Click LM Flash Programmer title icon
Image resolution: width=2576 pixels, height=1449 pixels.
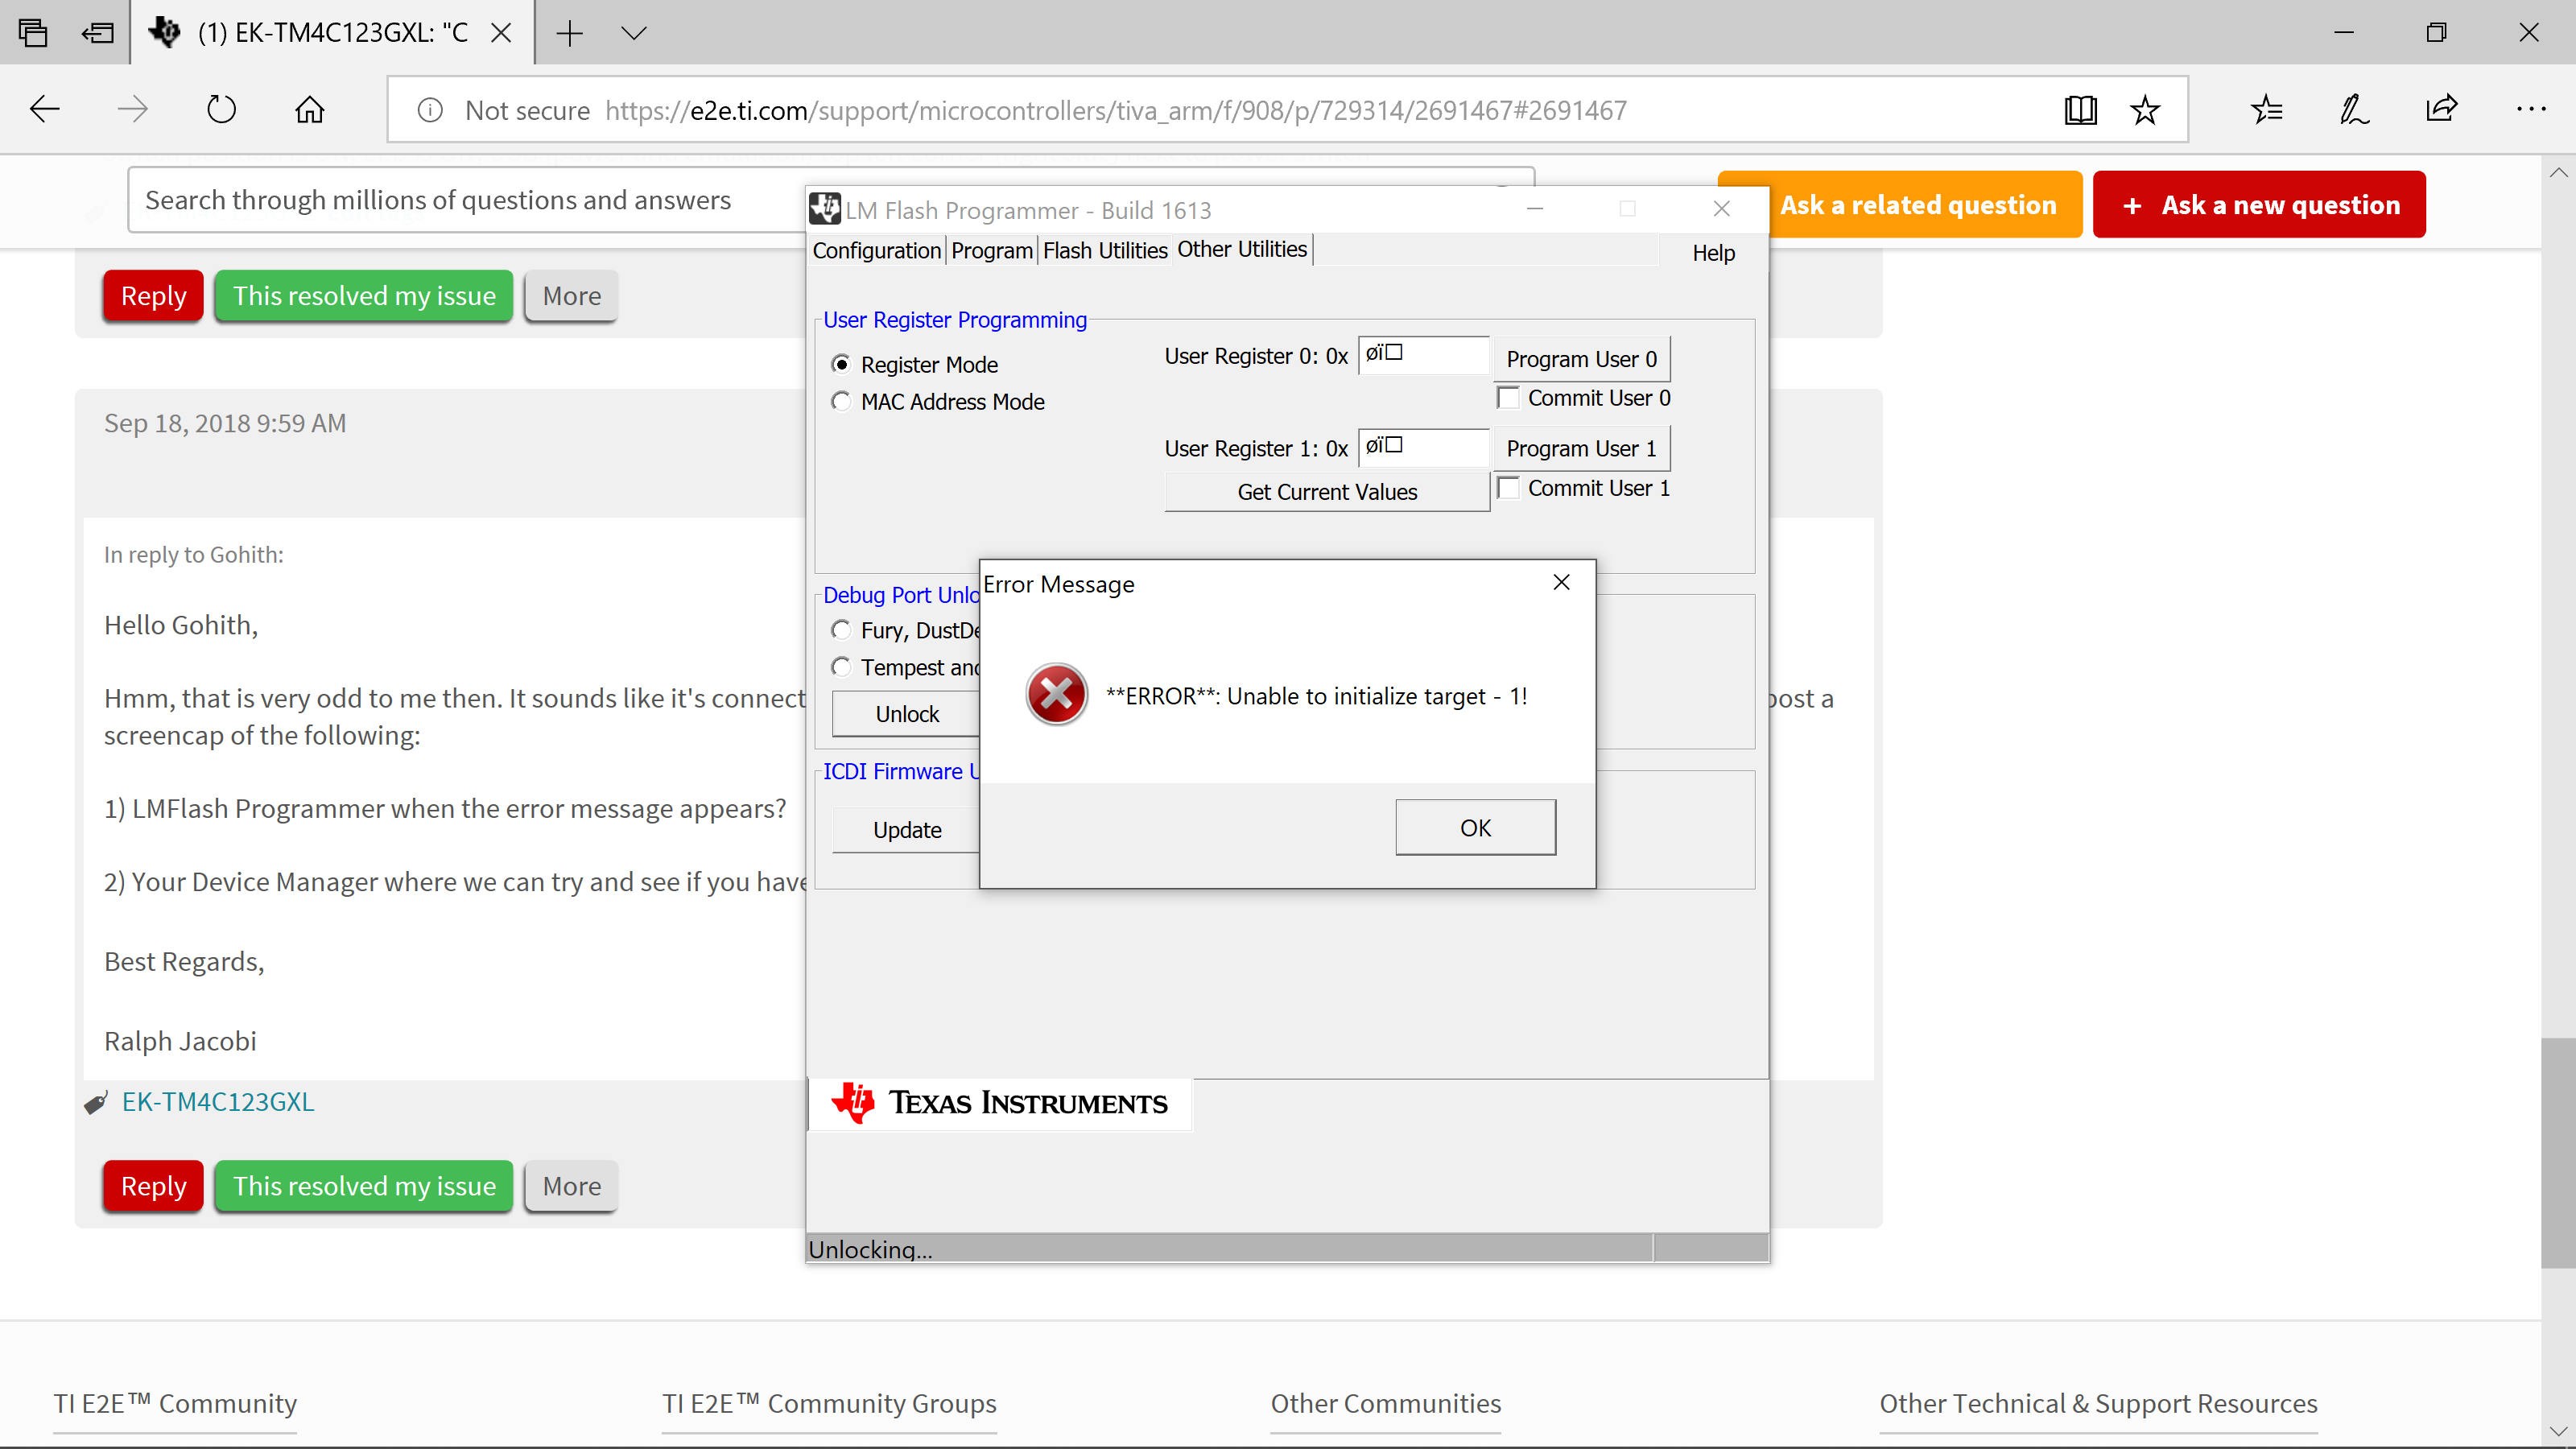click(x=825, y=208)
